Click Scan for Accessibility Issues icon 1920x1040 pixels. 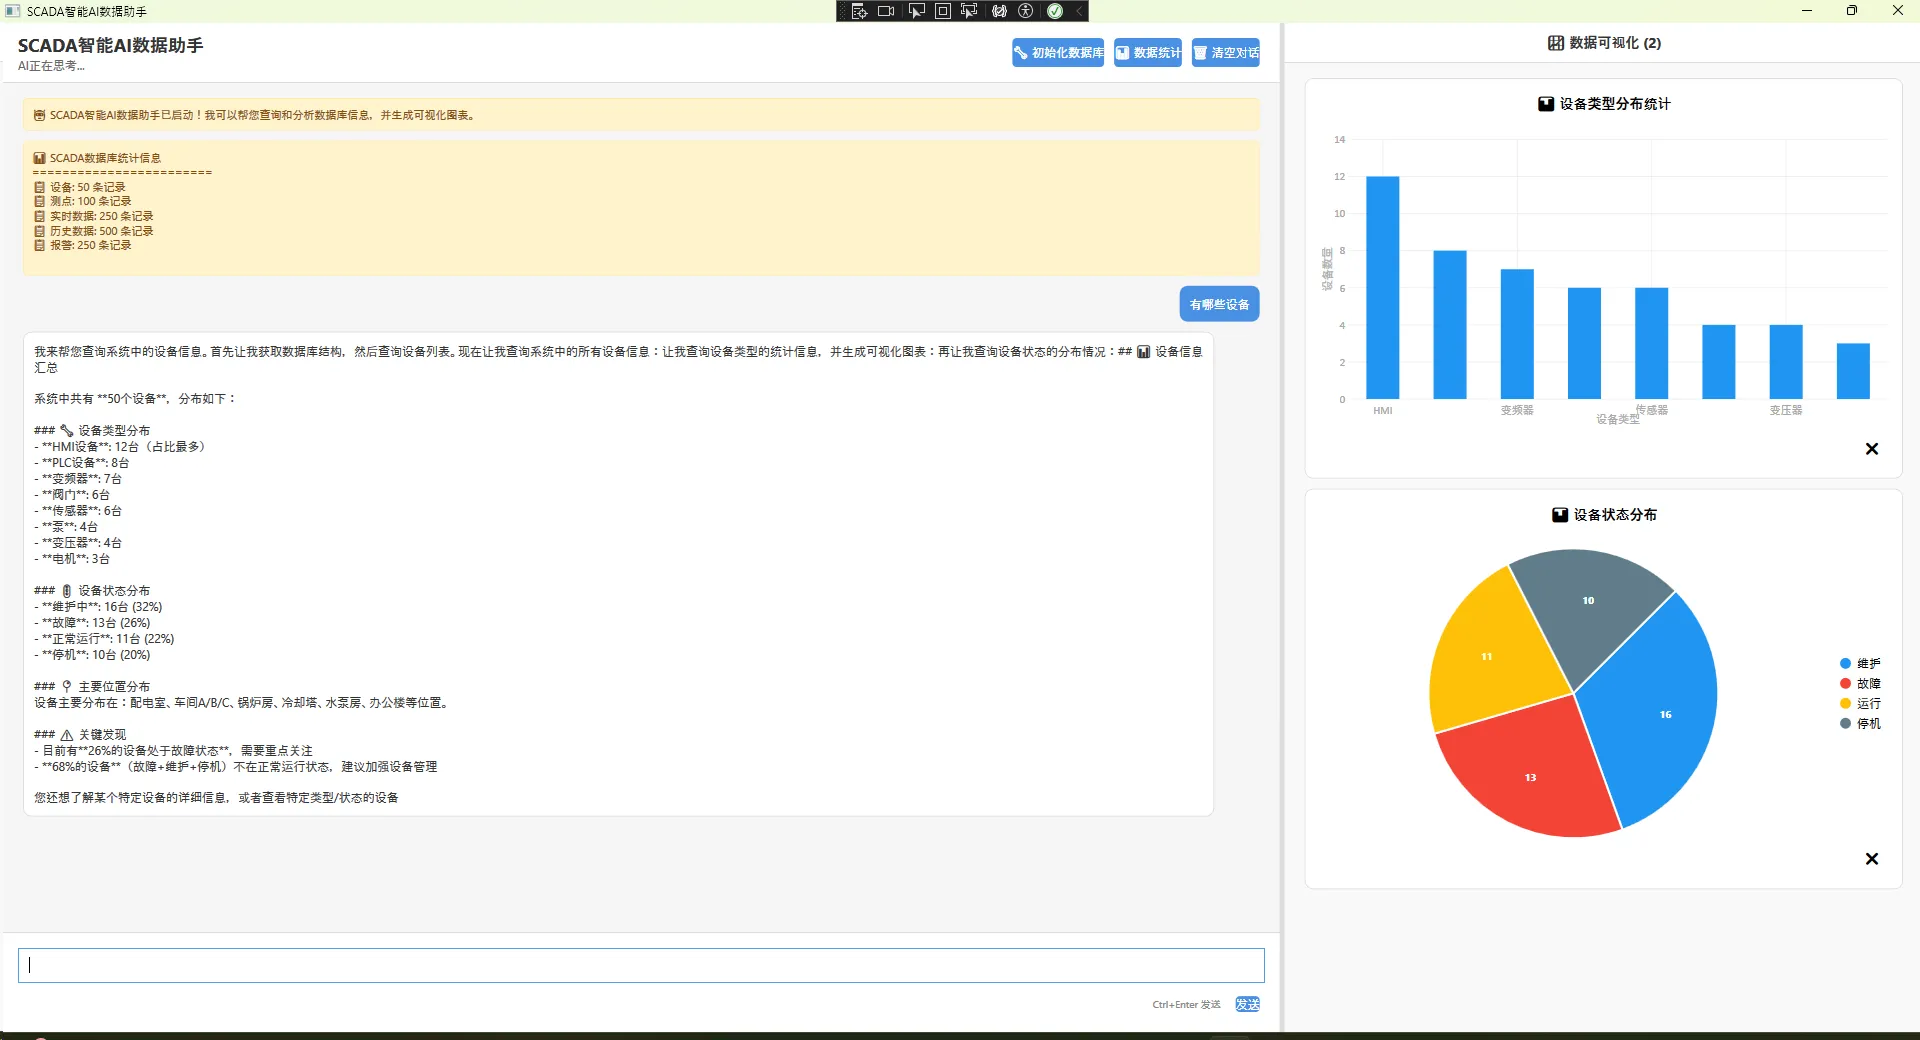pyautogui.click(x=1026, y=11)
